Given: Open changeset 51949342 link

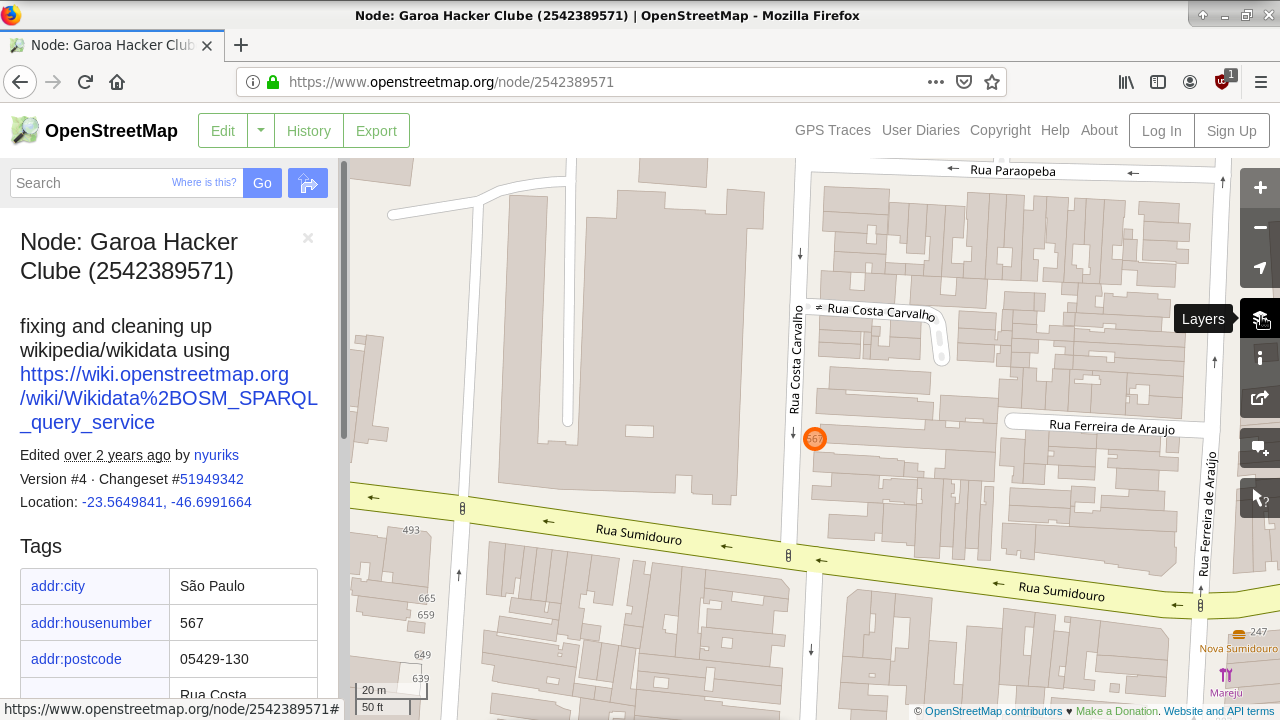Looking at the screenshot, I should pyautogui.click(x=212, y=479).
